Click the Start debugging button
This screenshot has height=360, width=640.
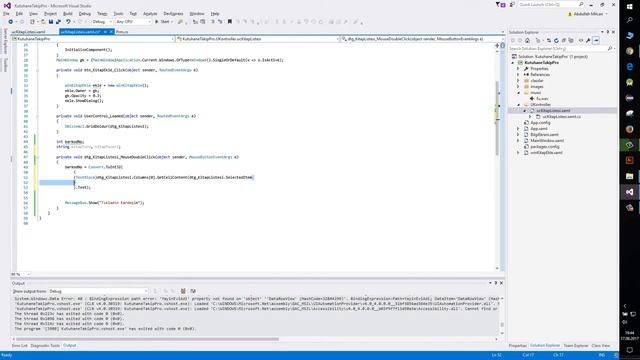[x=162, y=22]
